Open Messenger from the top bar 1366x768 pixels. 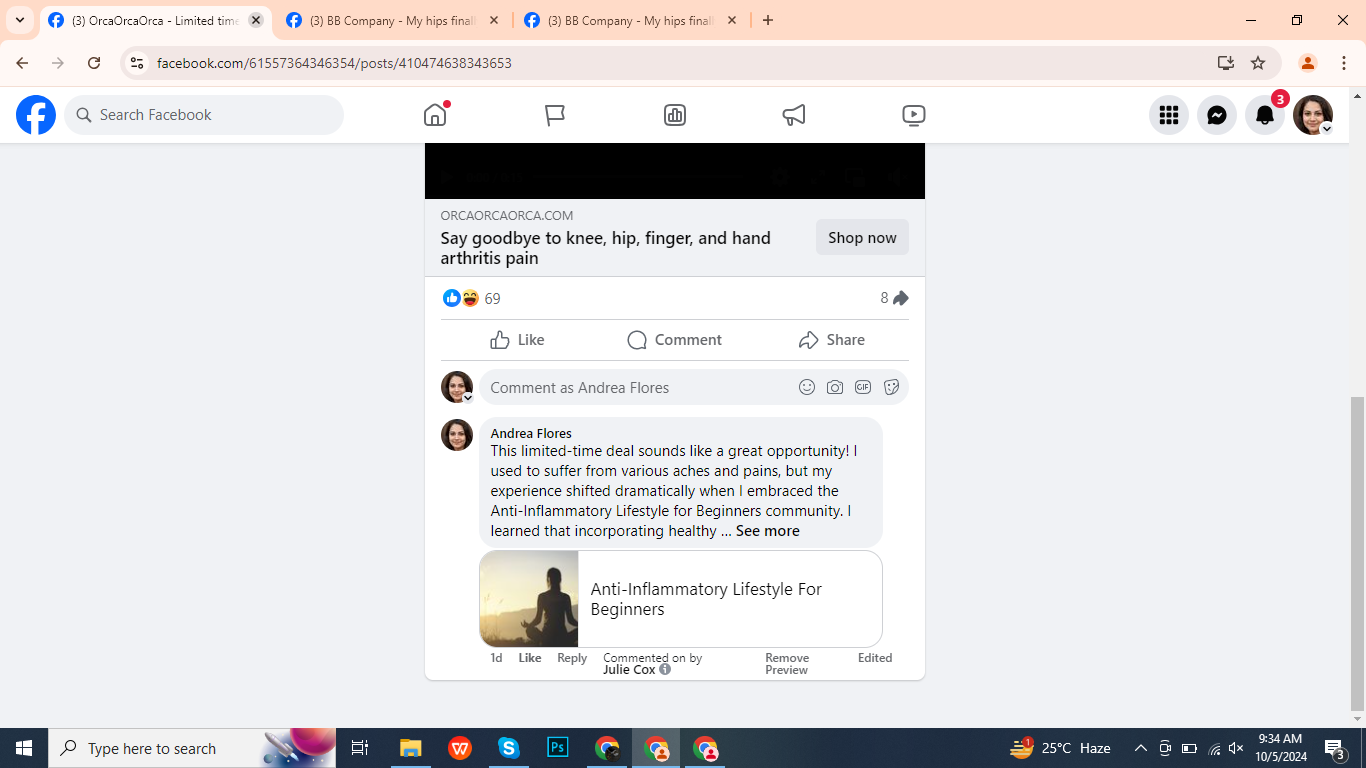coord(1217,115)
